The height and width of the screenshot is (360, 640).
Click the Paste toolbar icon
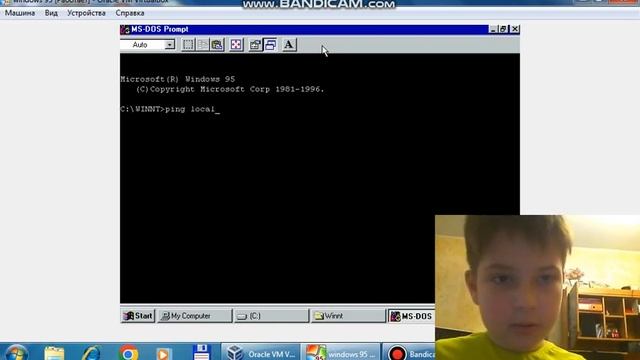217,44
